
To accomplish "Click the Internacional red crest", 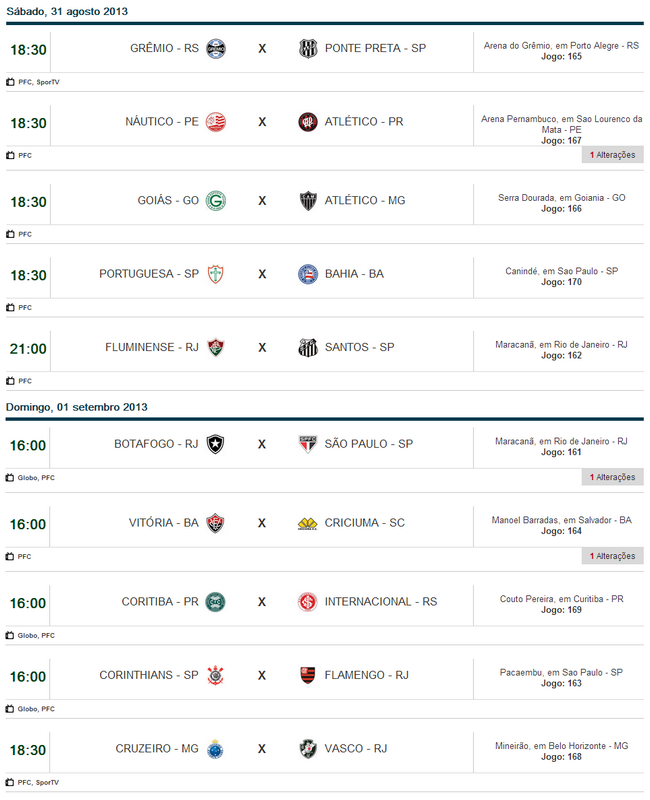I will (308, 602).
